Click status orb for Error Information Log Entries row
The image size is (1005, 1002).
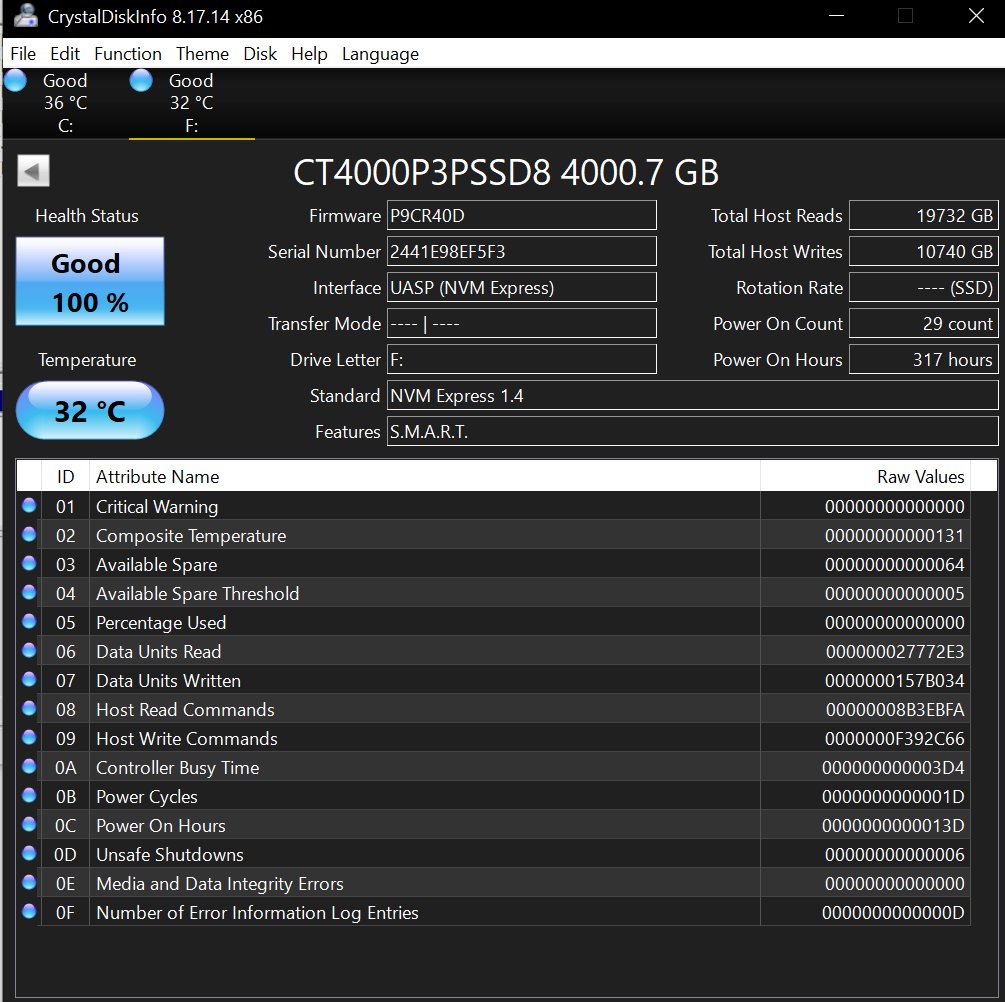(29, 911)
